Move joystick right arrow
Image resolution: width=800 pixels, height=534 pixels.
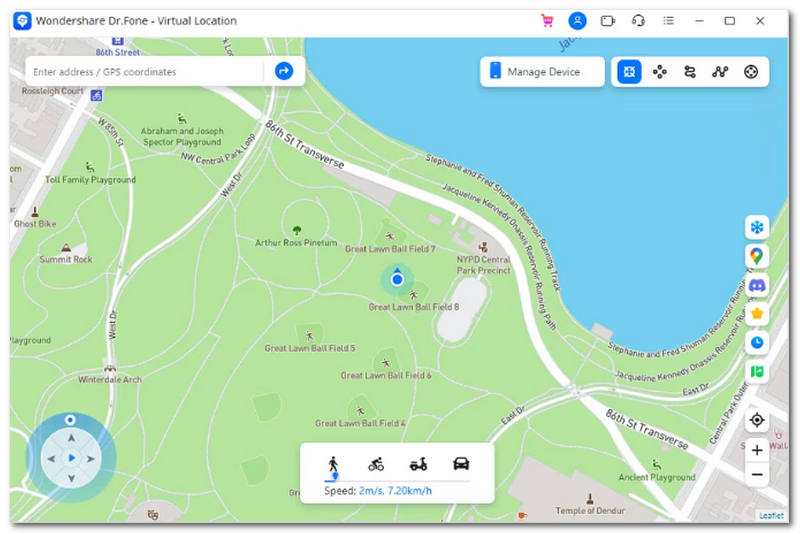click(x=91, y=459)
